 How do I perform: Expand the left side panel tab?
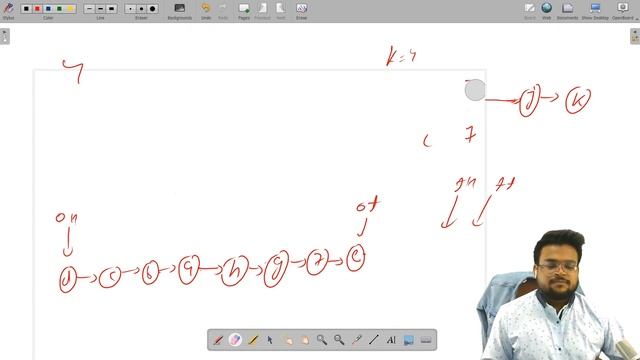(x=4, y=37)
